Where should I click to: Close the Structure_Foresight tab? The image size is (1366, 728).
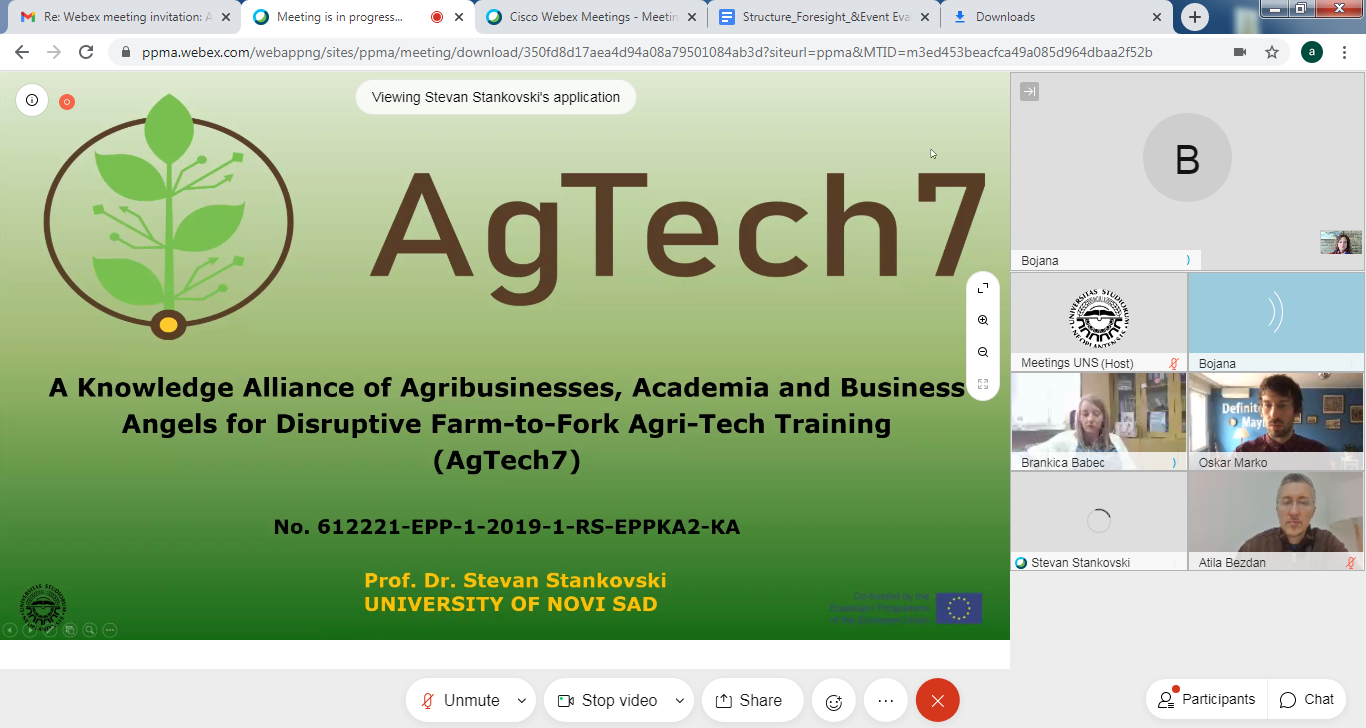[x=923, y=17]
